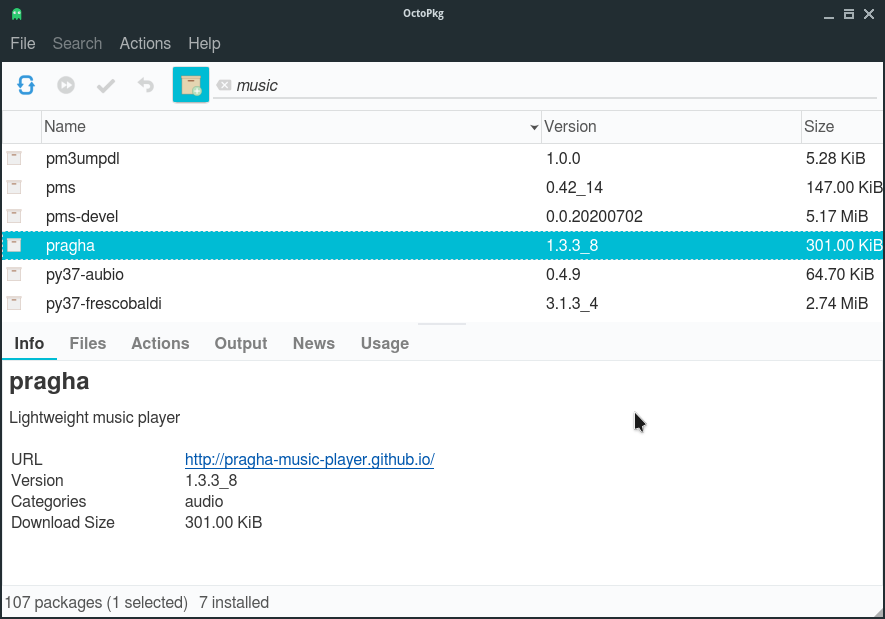Click version 1.0.0 of pm3umpdl
The width and height of the screenshot is (885, 619).
(x=563, y=159)
